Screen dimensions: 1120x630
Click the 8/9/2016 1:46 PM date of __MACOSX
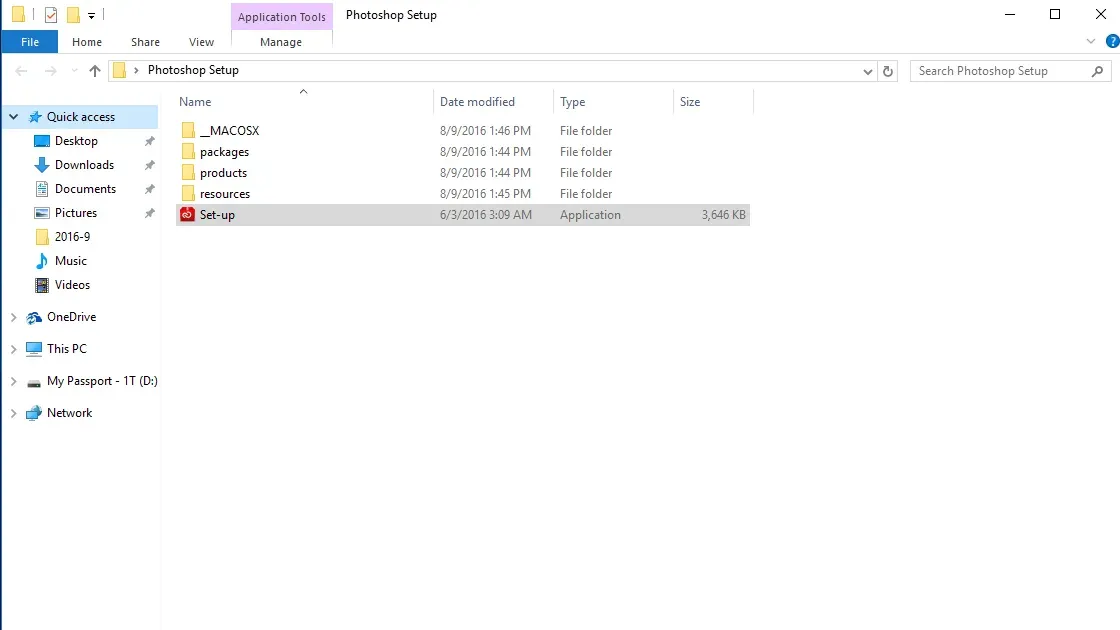click(485, 131)
